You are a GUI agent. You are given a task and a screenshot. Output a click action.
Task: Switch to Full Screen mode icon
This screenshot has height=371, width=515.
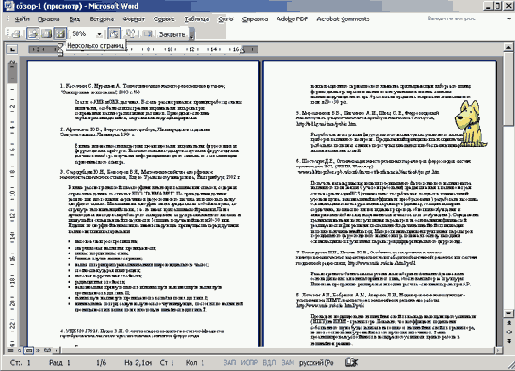pos(147,34)
